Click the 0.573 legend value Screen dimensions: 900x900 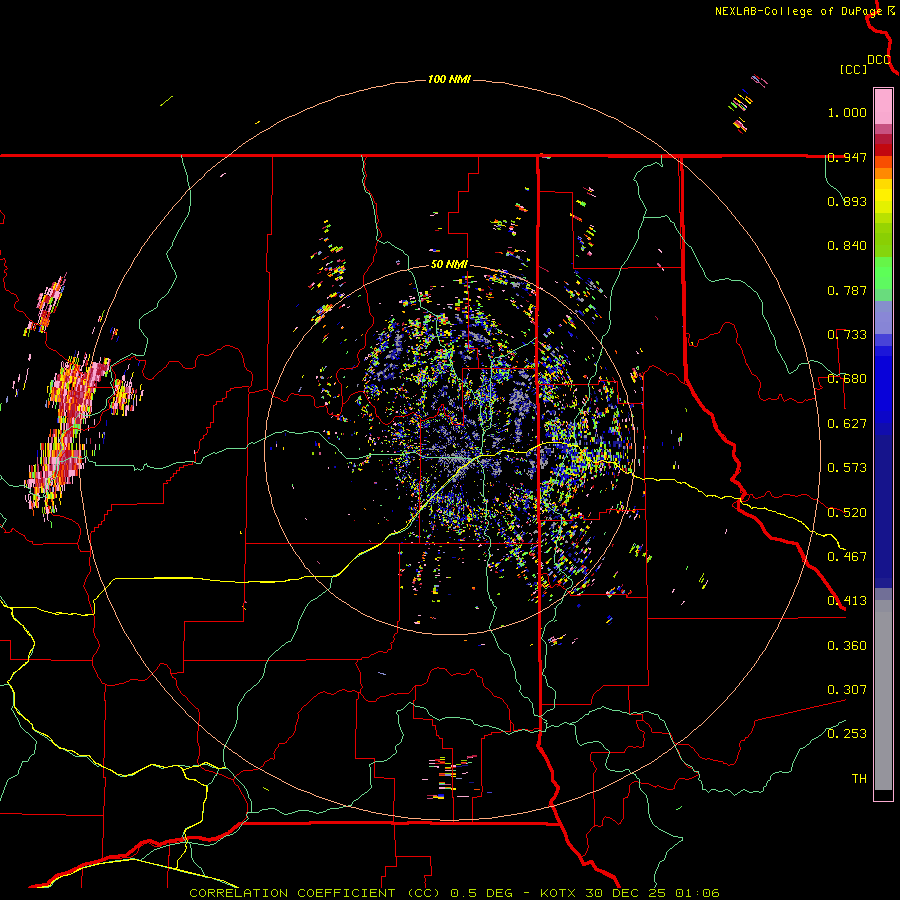pos(847,468)
